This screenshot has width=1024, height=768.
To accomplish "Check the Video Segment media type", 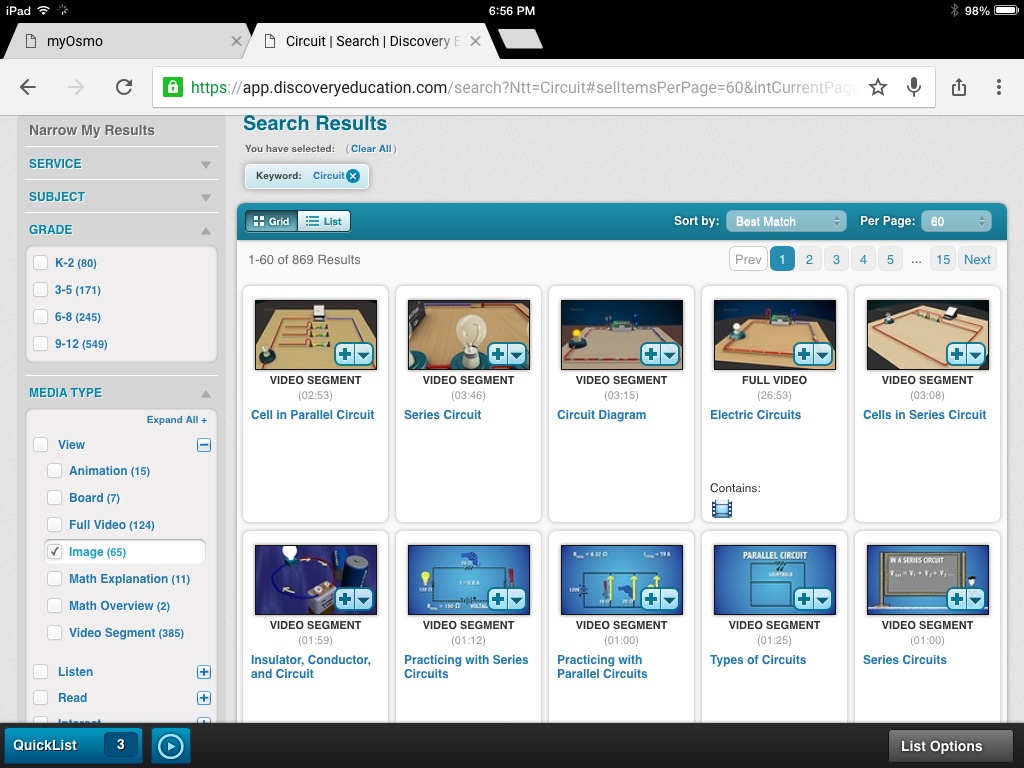I will [55, 633].
